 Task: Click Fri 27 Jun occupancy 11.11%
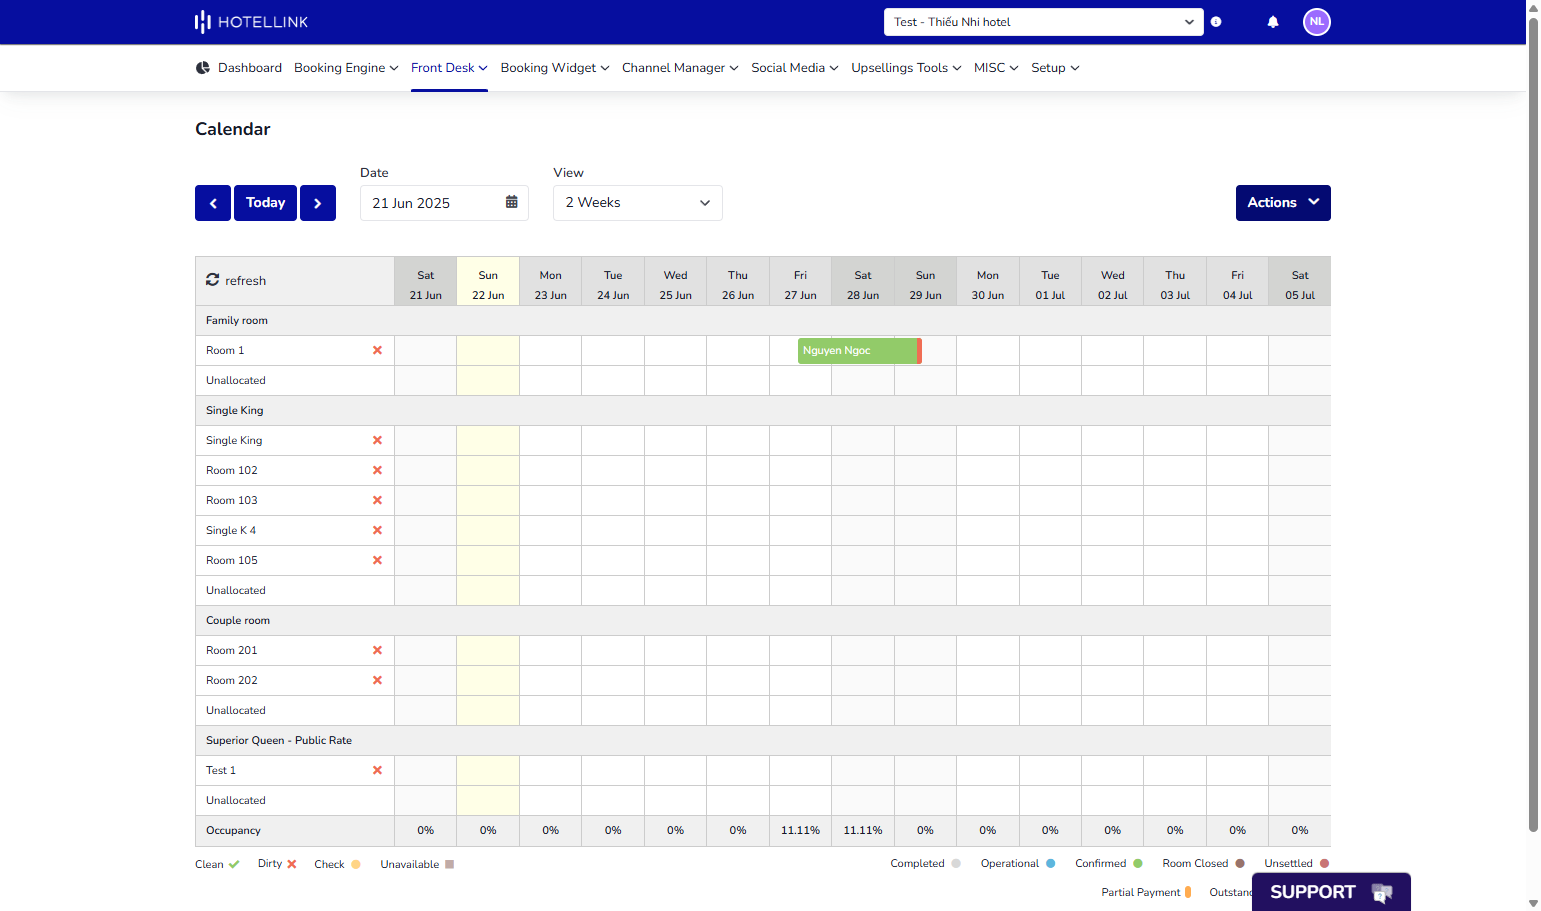click(x=800, y=830)
